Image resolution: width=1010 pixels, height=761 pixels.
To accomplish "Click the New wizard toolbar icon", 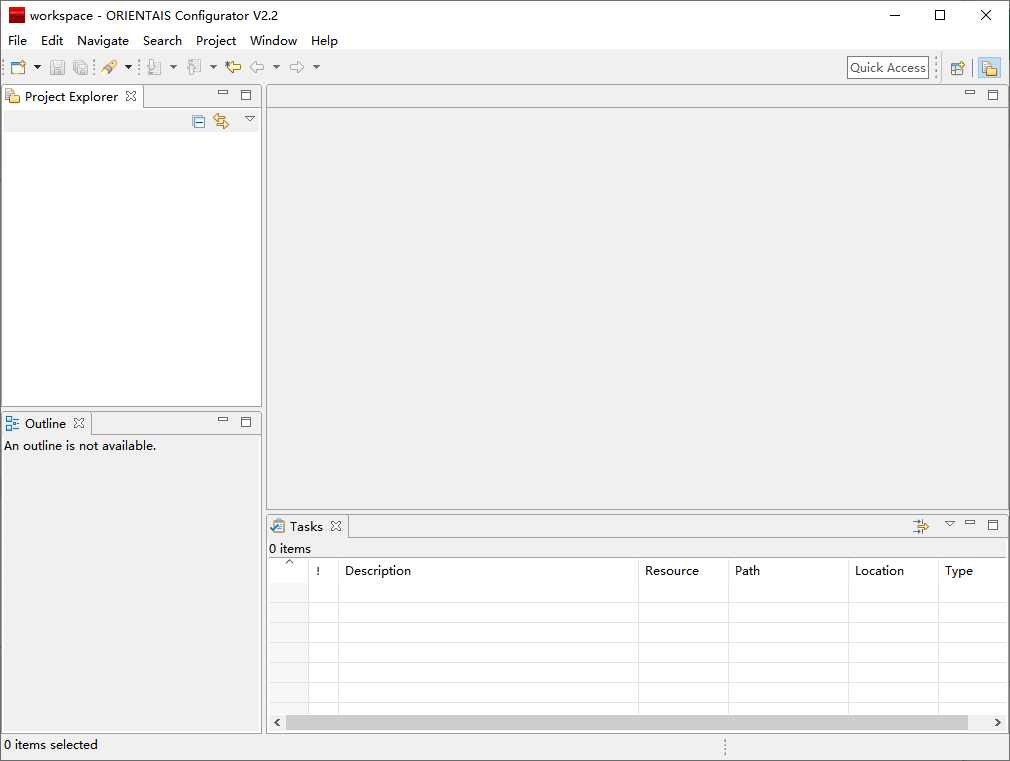I will [x=18, y=67].
